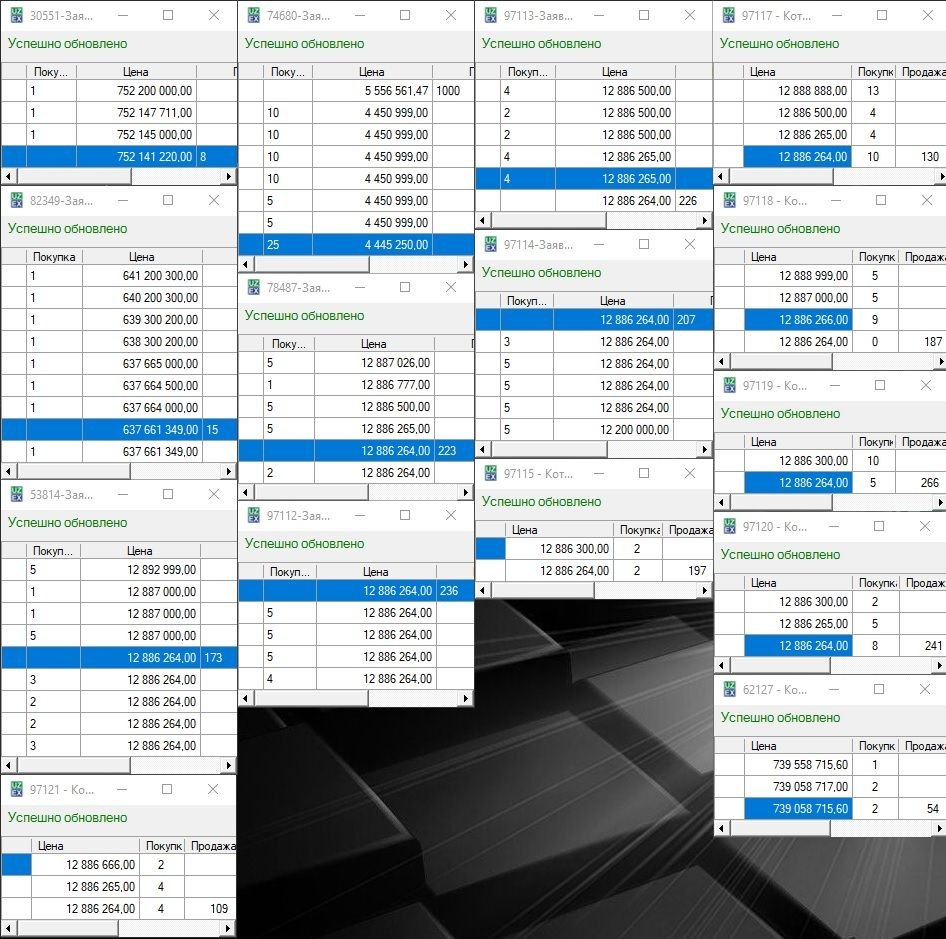
Task: Open system menu icon of window 97113
Action: click(x=489, y=16)
